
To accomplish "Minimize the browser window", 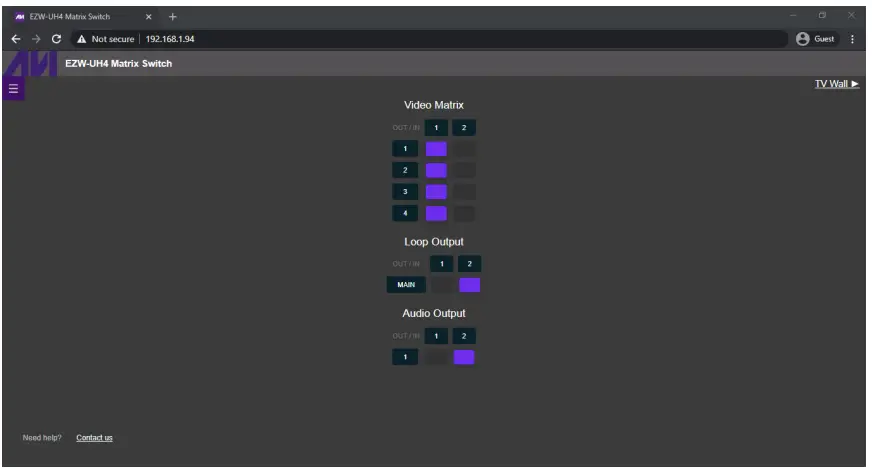I will [x=794, y=16].
